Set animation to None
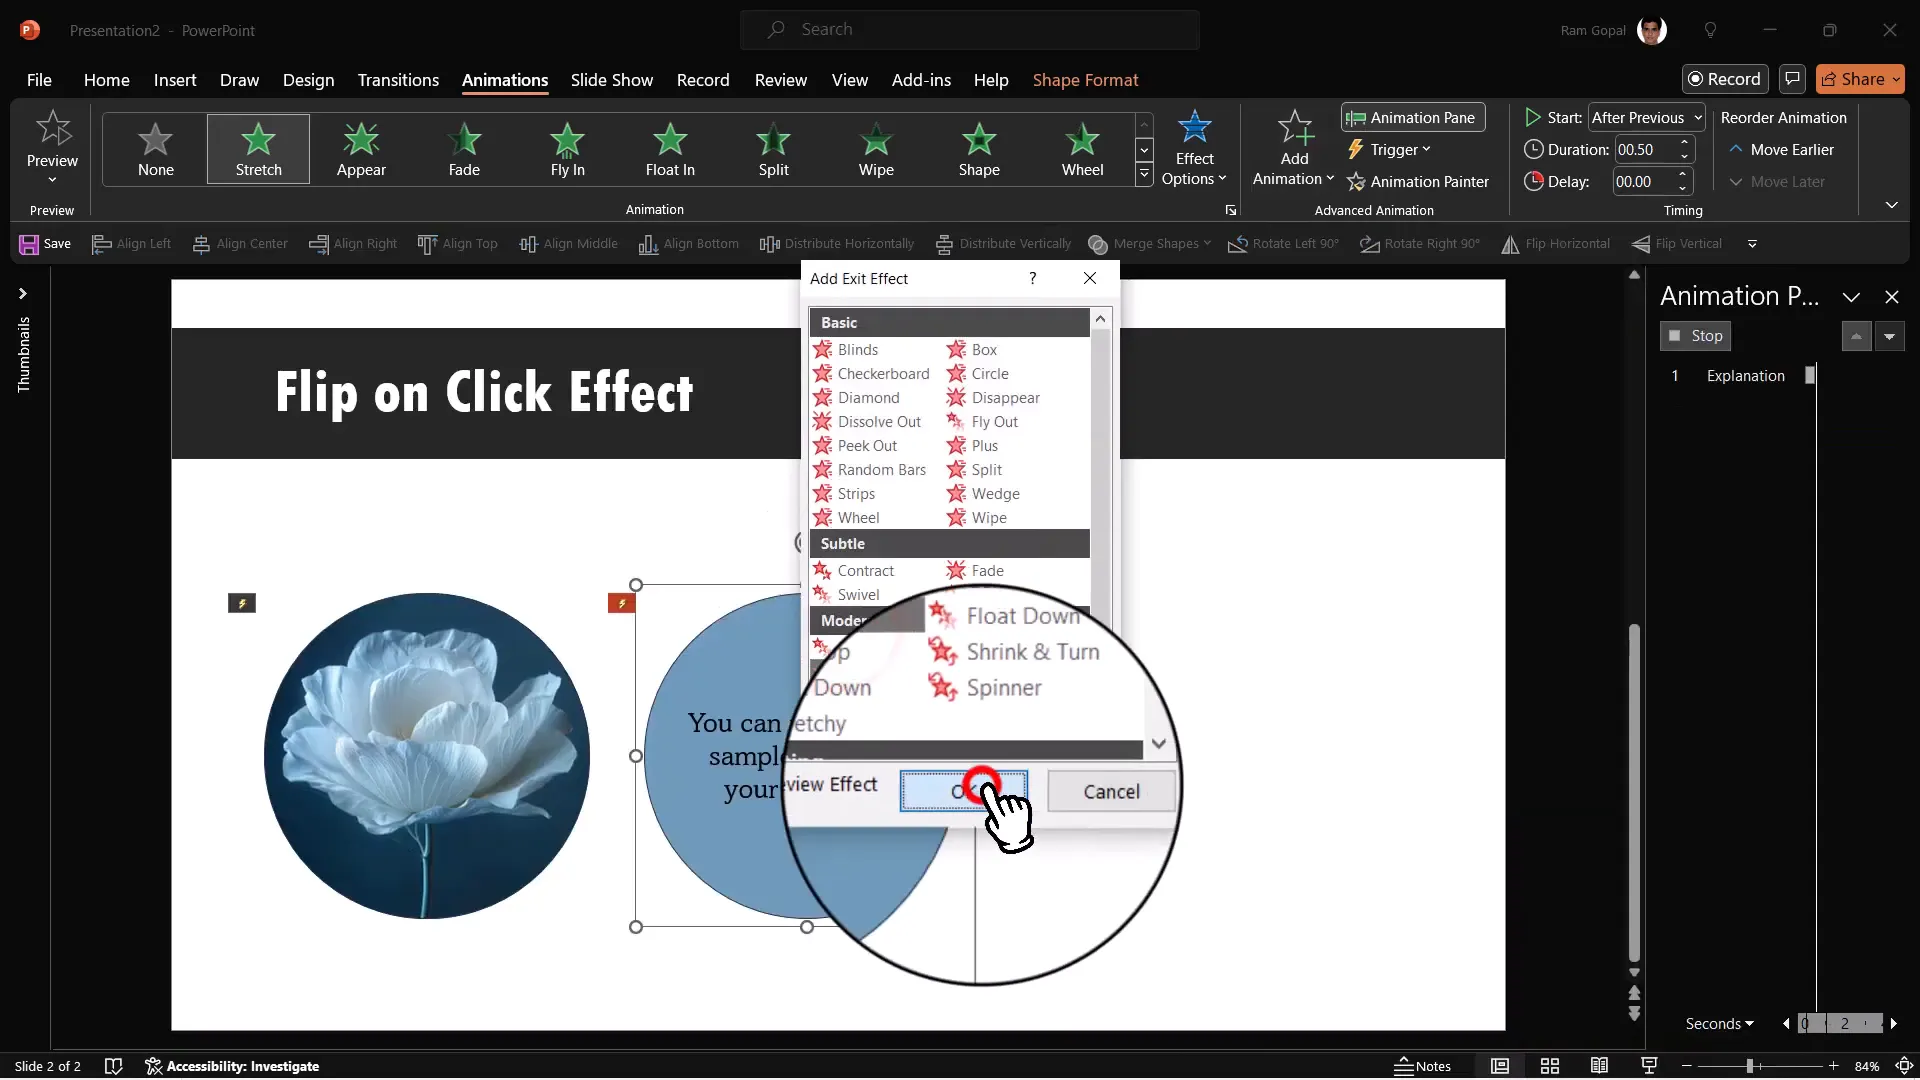This screenshot has width=1920, height=1080. tap(155, 149)
